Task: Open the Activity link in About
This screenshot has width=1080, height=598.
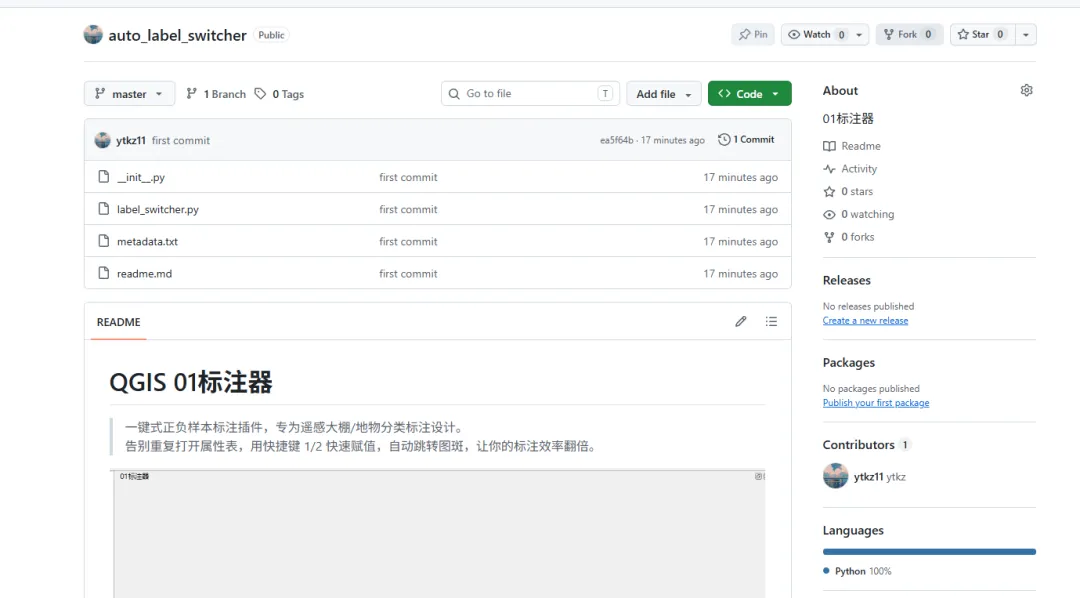Action: (x=850, y=169)
